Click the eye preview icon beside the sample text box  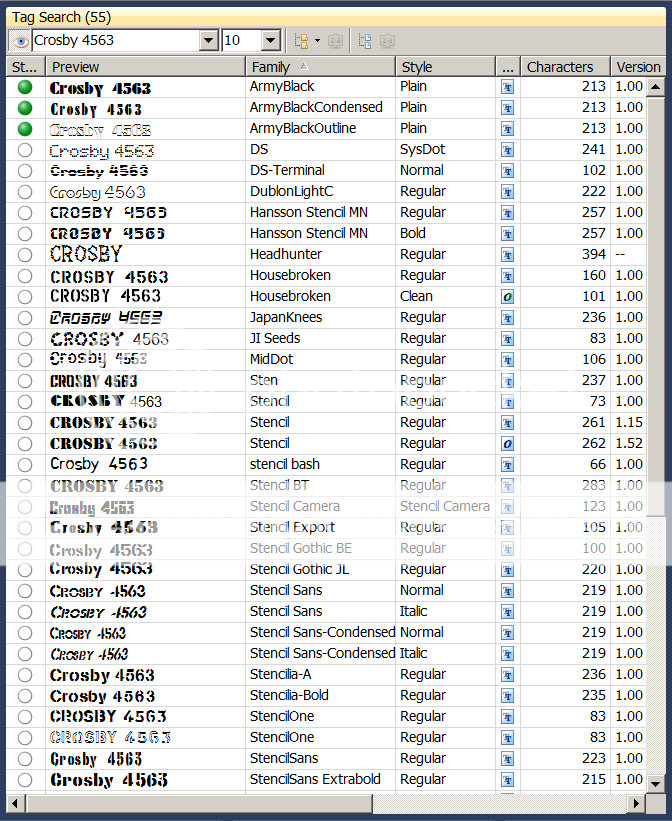19,41
